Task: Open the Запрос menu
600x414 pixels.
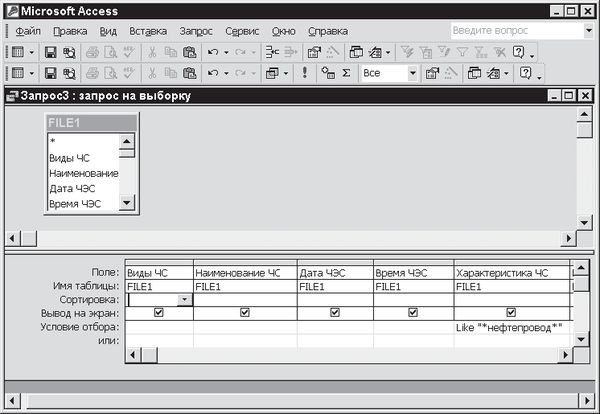Action: [x=196, y=31]
